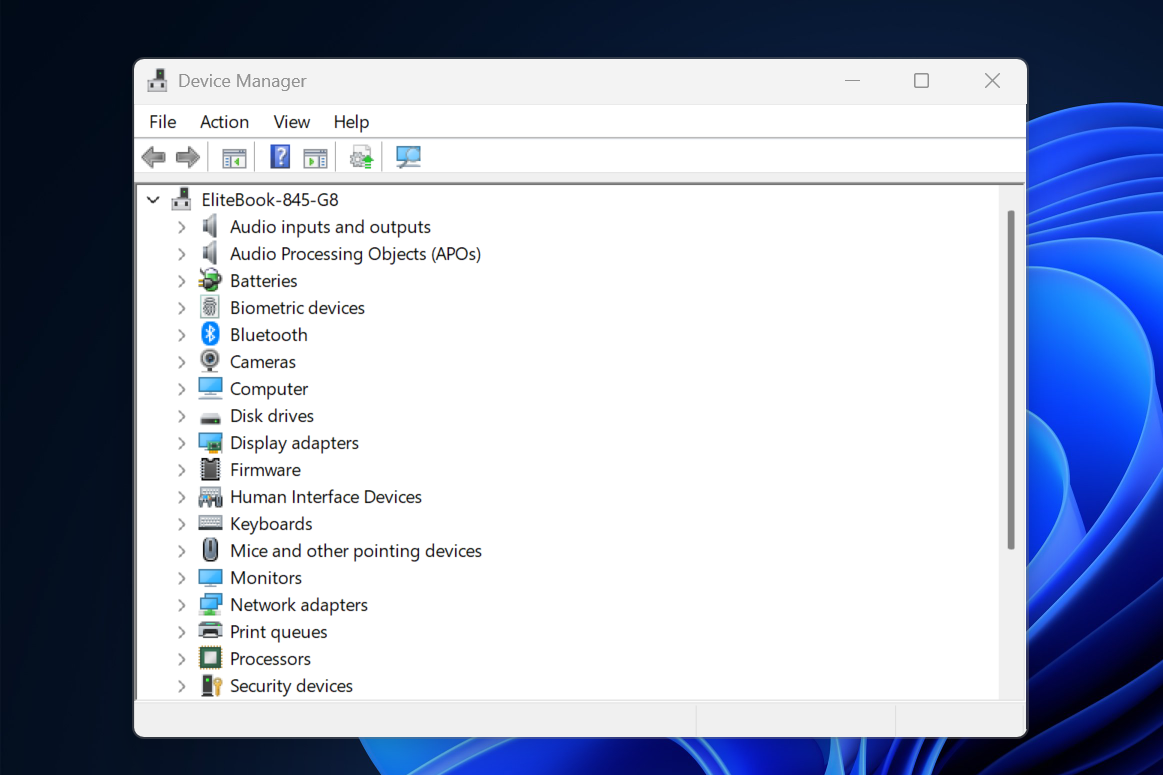Click the Display adapters icon
The image size is (1163, 775).
coord(211,443)
